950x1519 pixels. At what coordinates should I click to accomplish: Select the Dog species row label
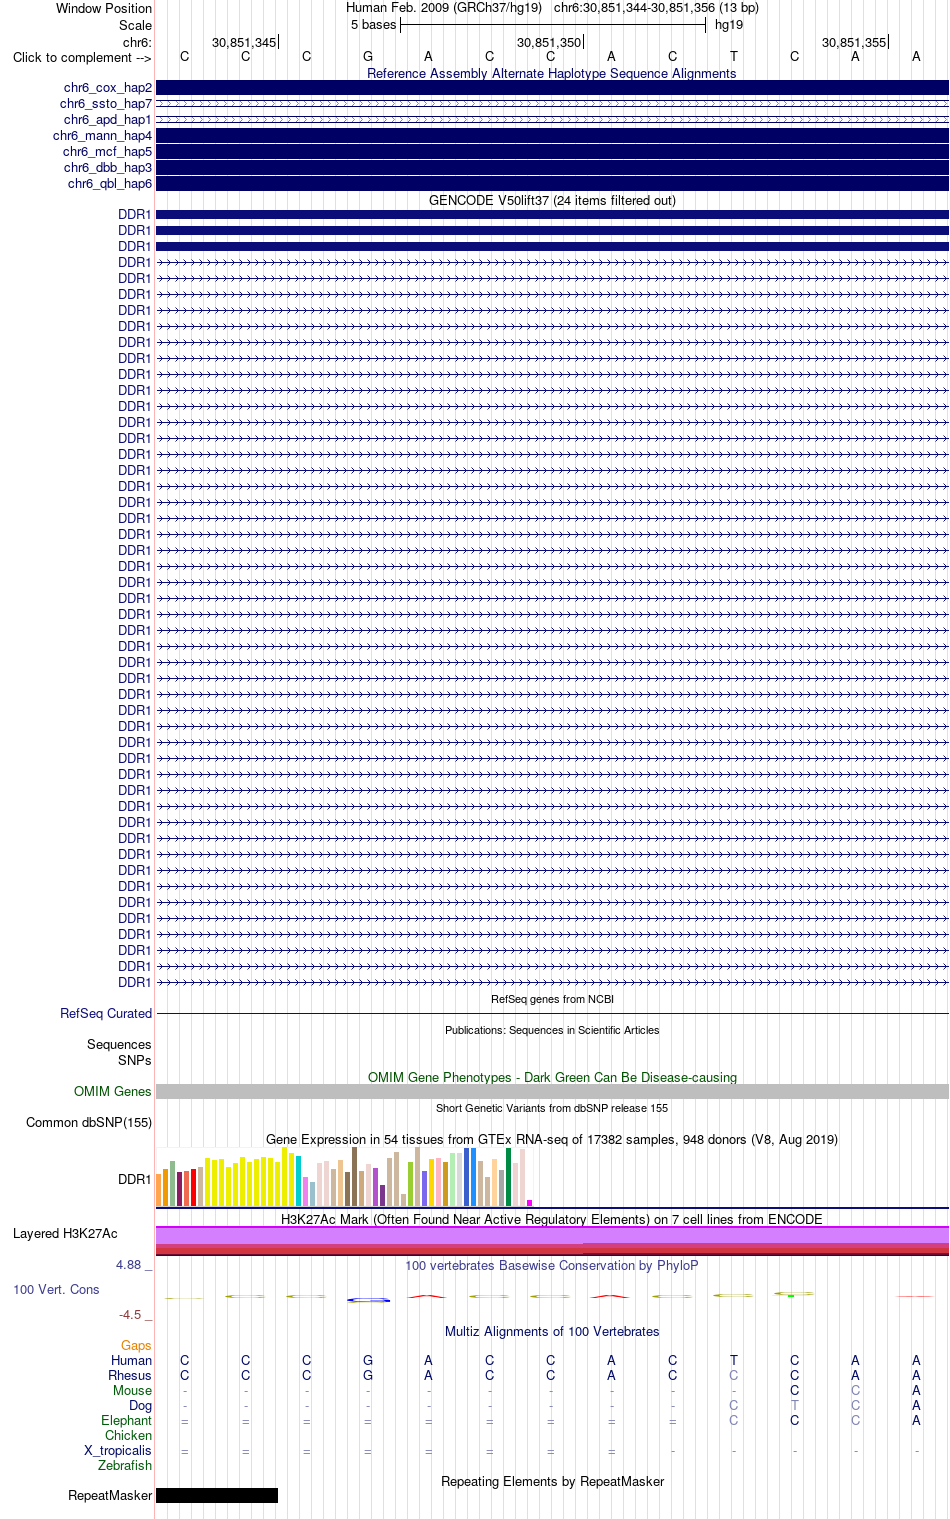pyautogui.click(x=140, y=1405)
